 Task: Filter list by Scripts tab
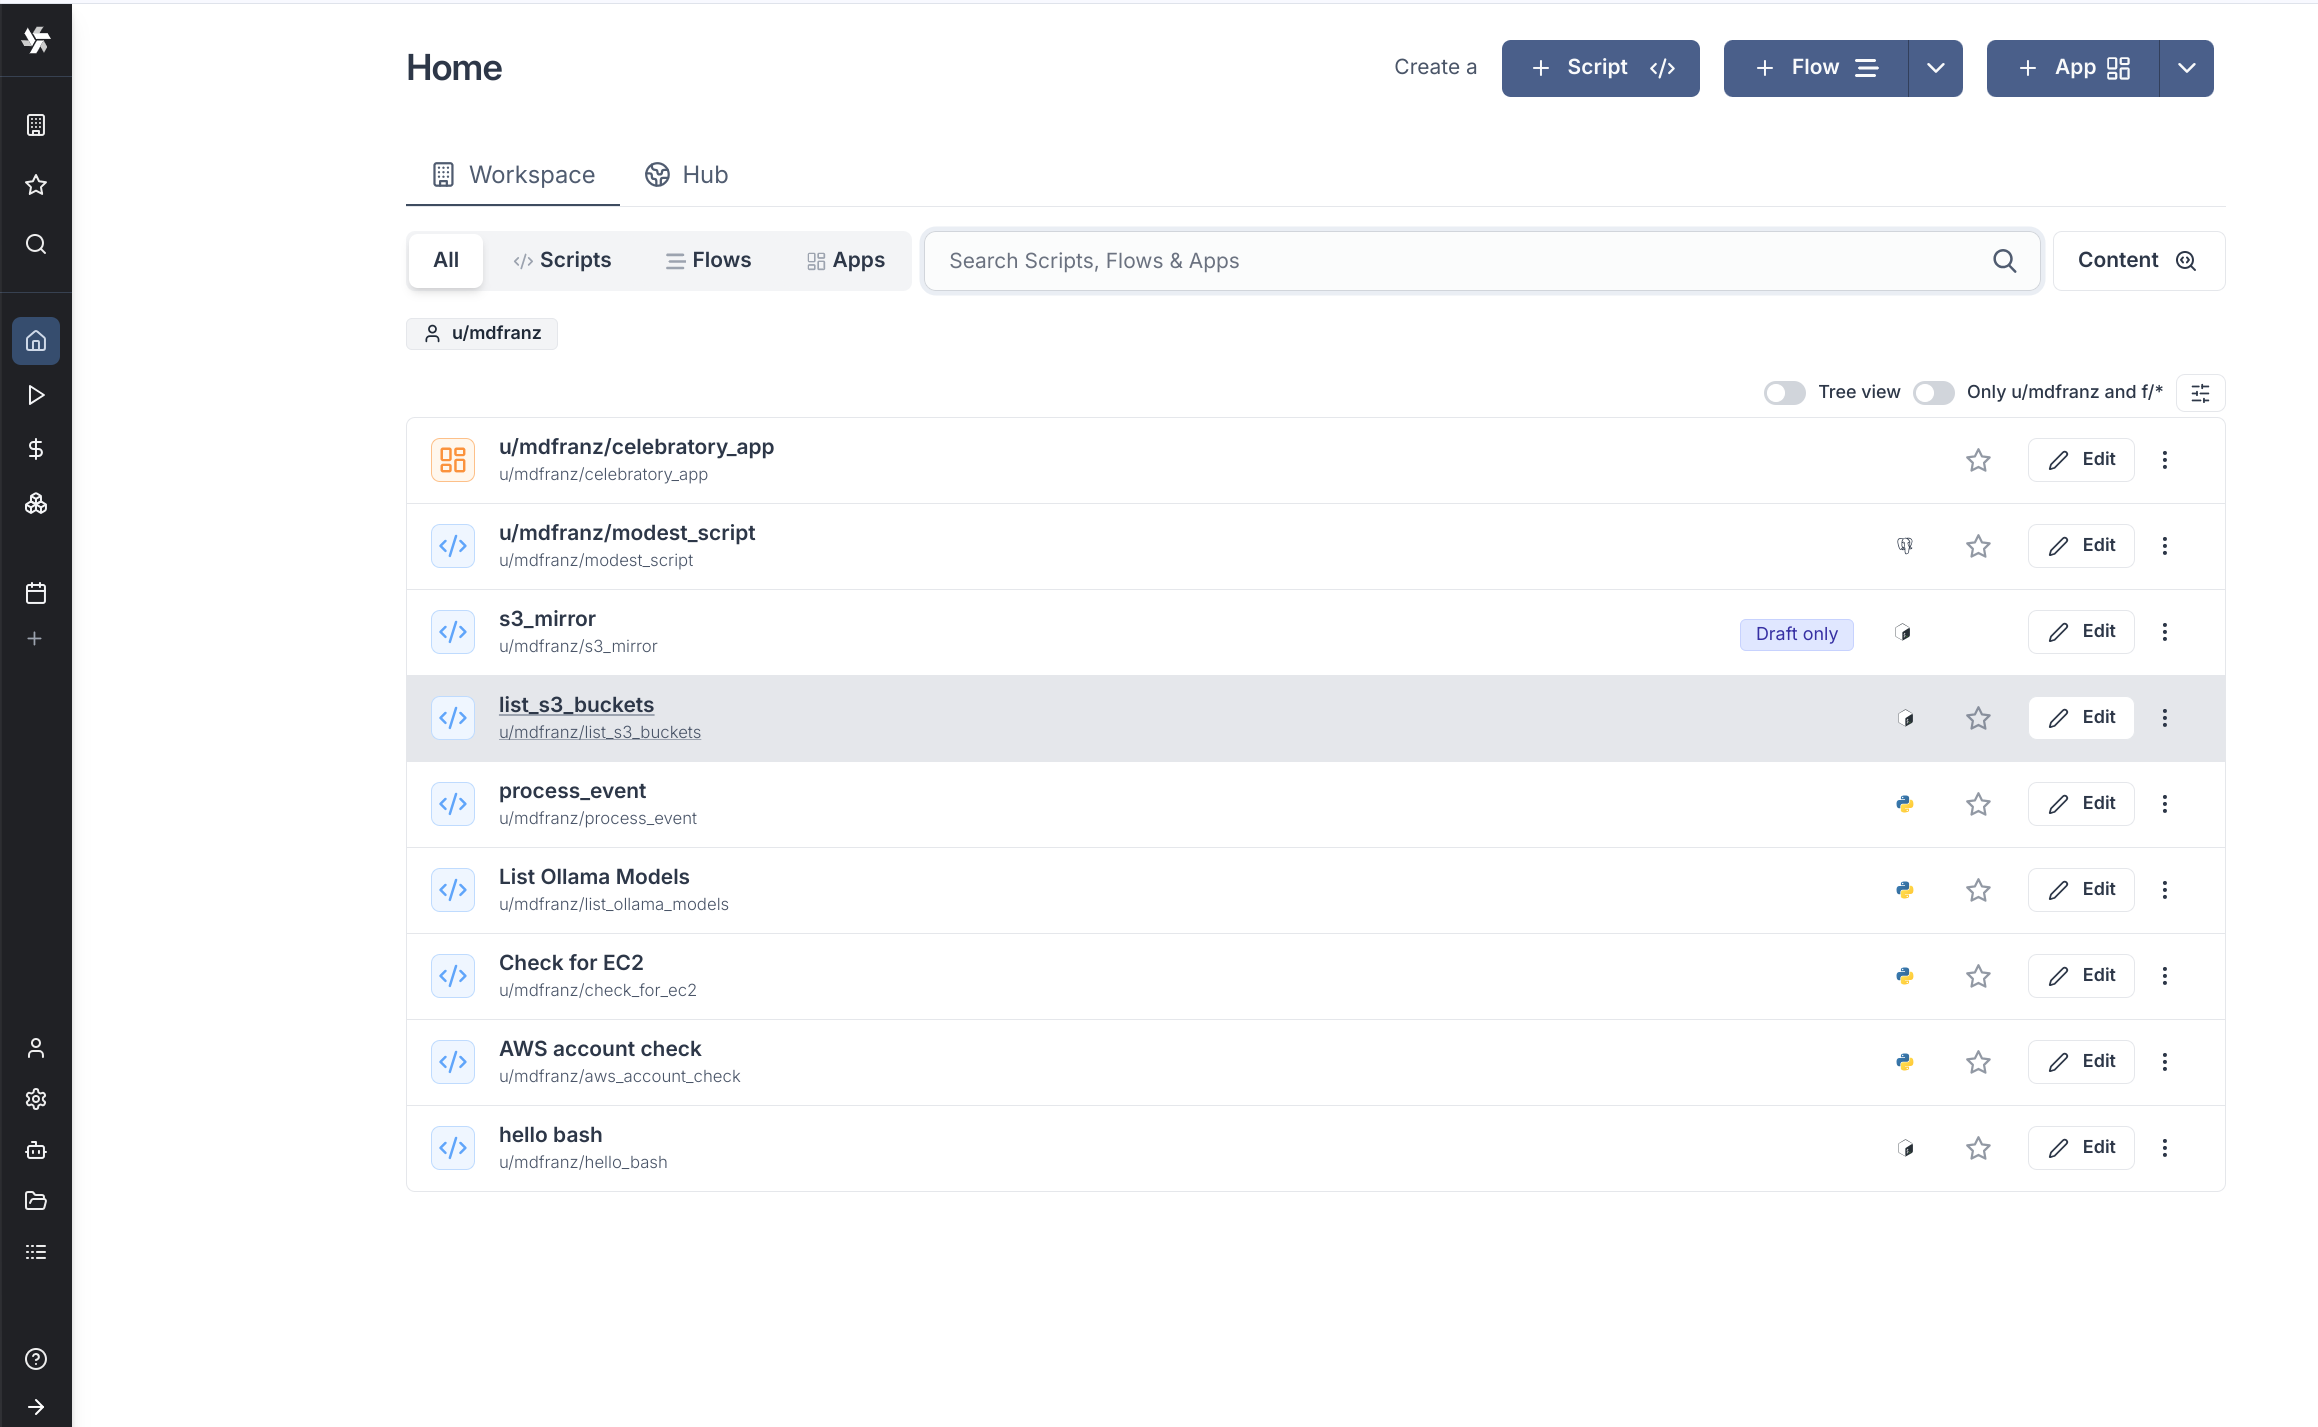coord(562,260)
